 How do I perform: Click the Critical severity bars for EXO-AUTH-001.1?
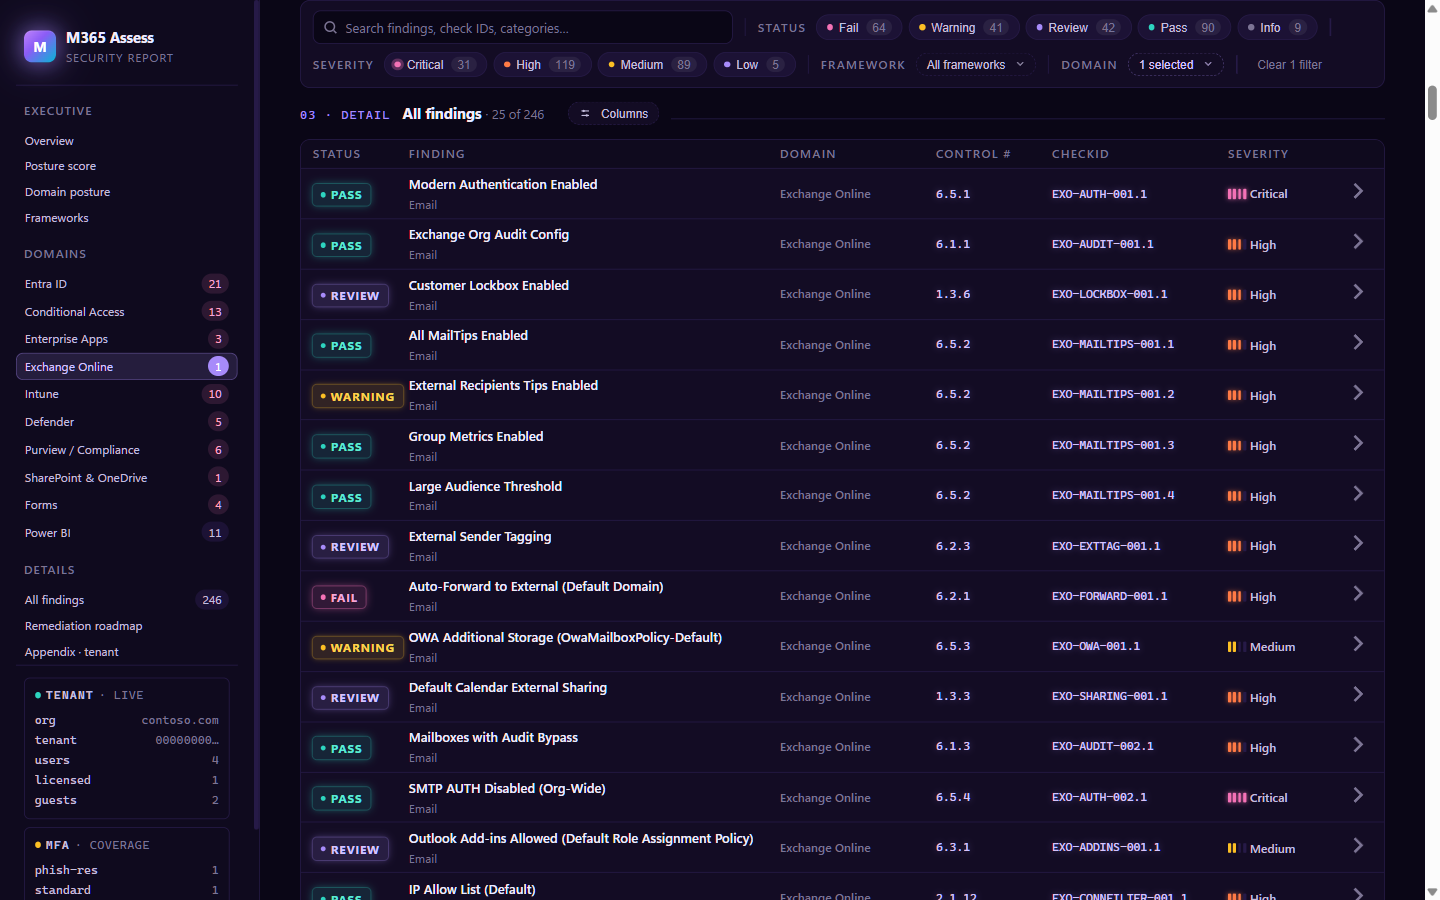(x=1237, y=194)
